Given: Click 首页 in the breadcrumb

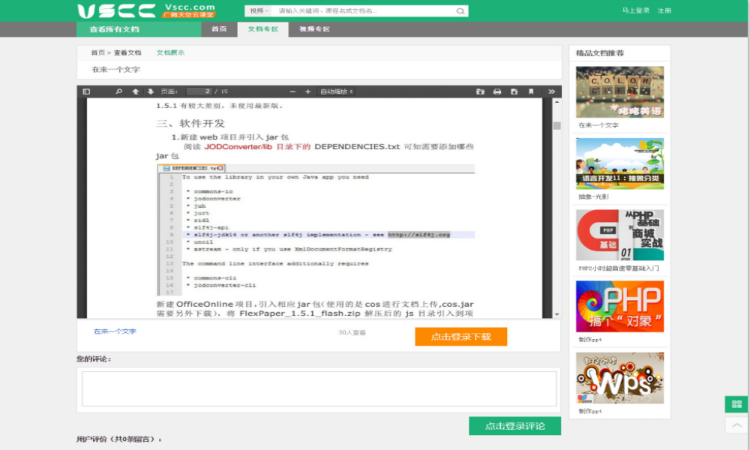Looking at the screenshot, I should pyautogui.click(x=98, y=53).
